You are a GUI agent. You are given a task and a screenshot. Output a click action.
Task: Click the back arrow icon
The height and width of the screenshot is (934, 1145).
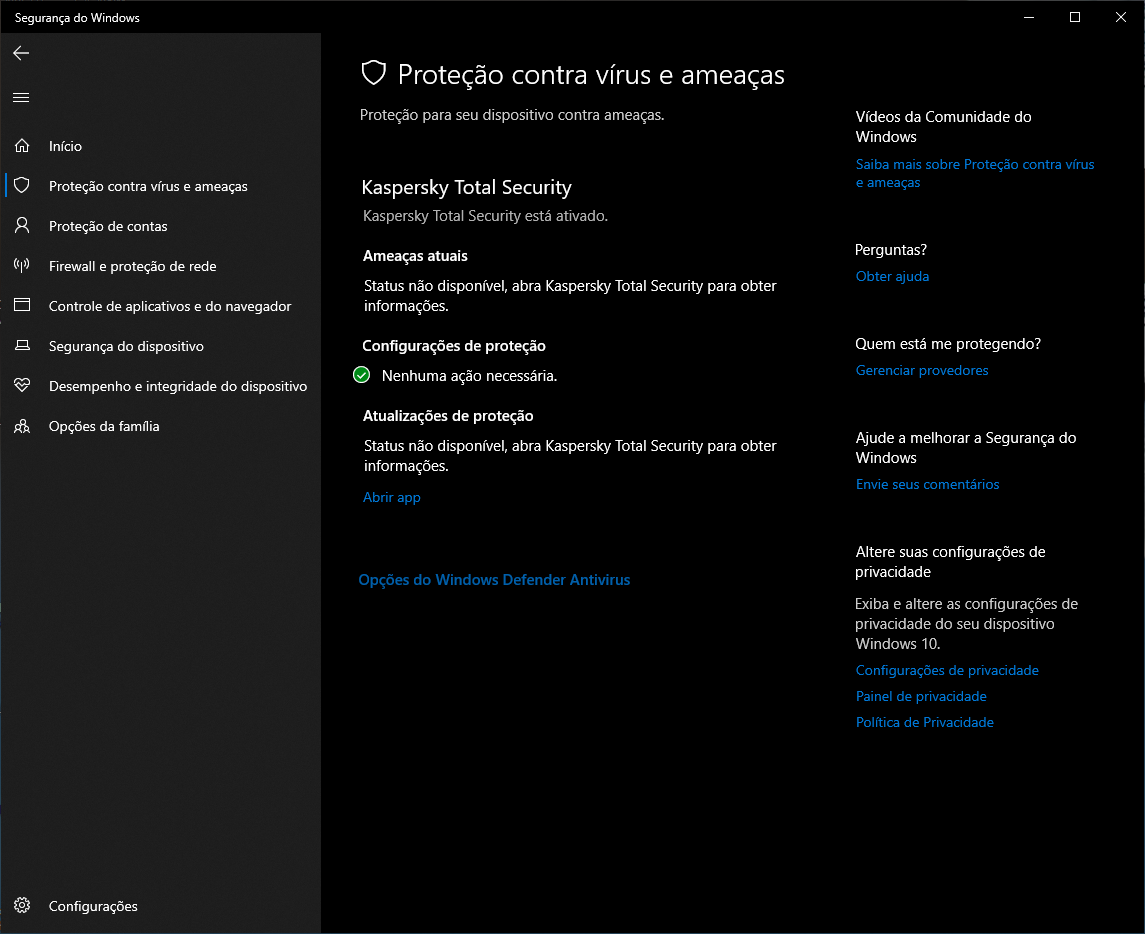coord(21,53)
